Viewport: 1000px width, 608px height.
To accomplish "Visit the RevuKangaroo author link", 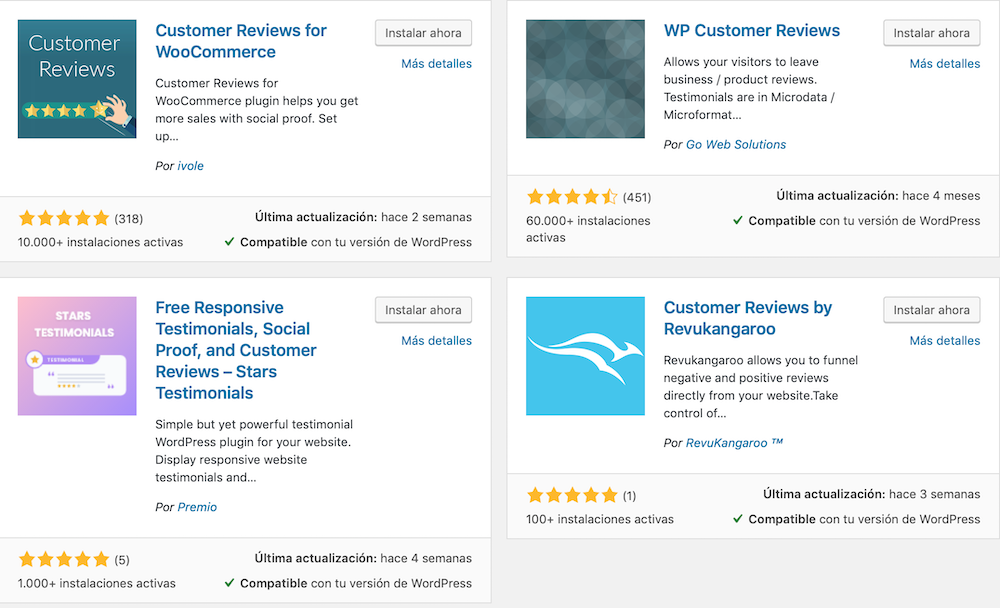I will [x=734, y=443].
